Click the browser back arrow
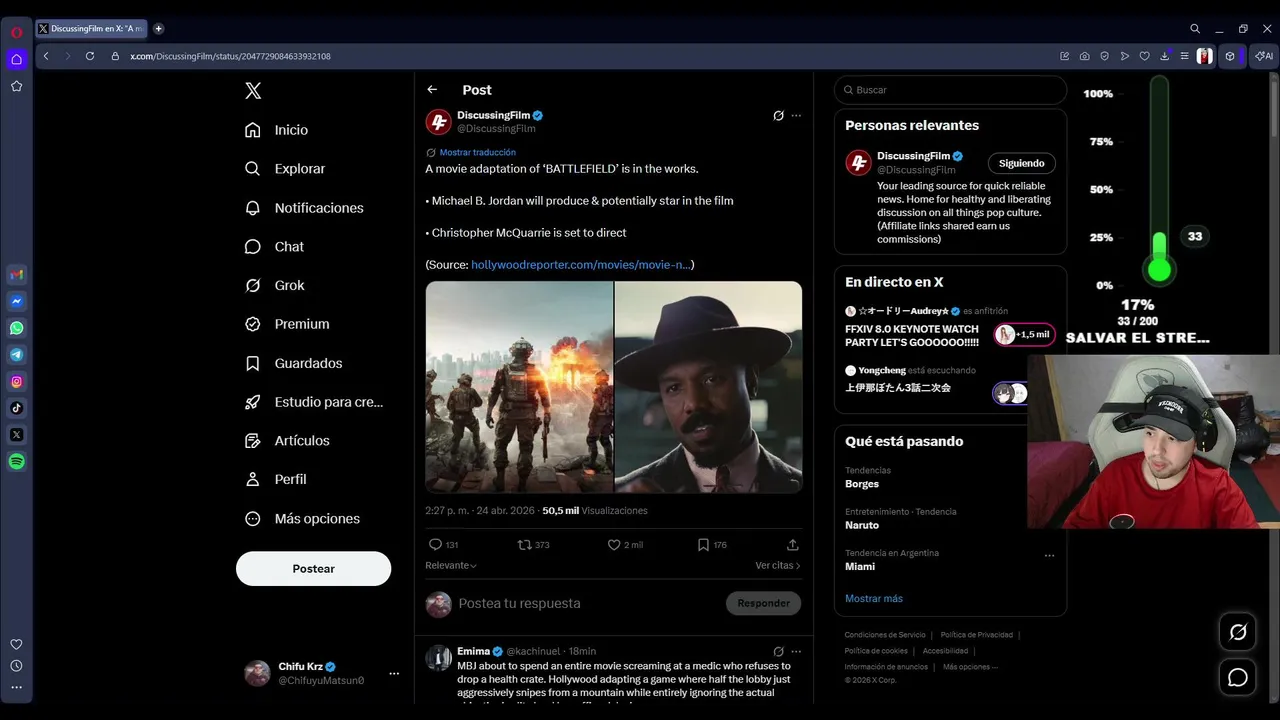This screenshot has width=1280, height=720. (46, 56)
